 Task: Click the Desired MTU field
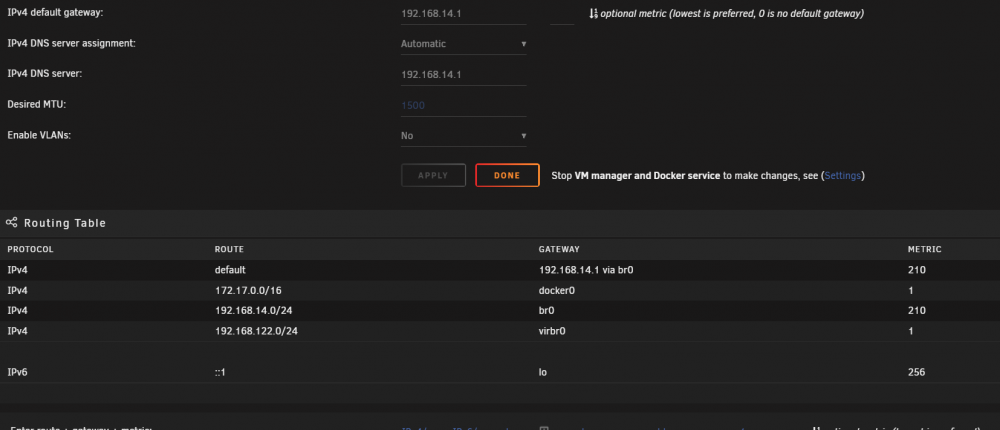point(464,105)
